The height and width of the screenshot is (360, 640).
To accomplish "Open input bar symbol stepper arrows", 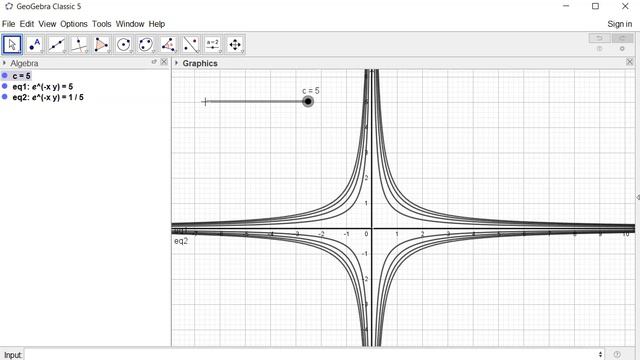I will click(x=600, y=354).
